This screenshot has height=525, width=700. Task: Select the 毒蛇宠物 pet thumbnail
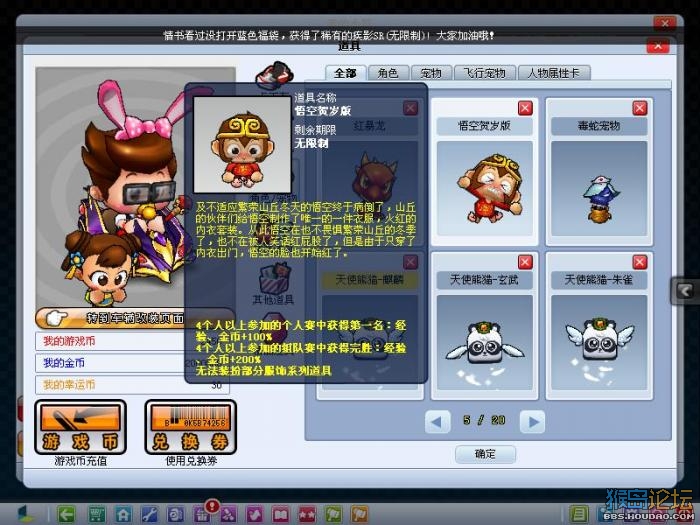point(599,188)
